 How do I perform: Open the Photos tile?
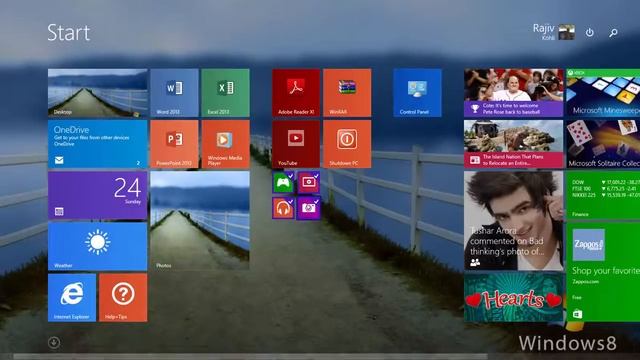(x=200, y=220)
